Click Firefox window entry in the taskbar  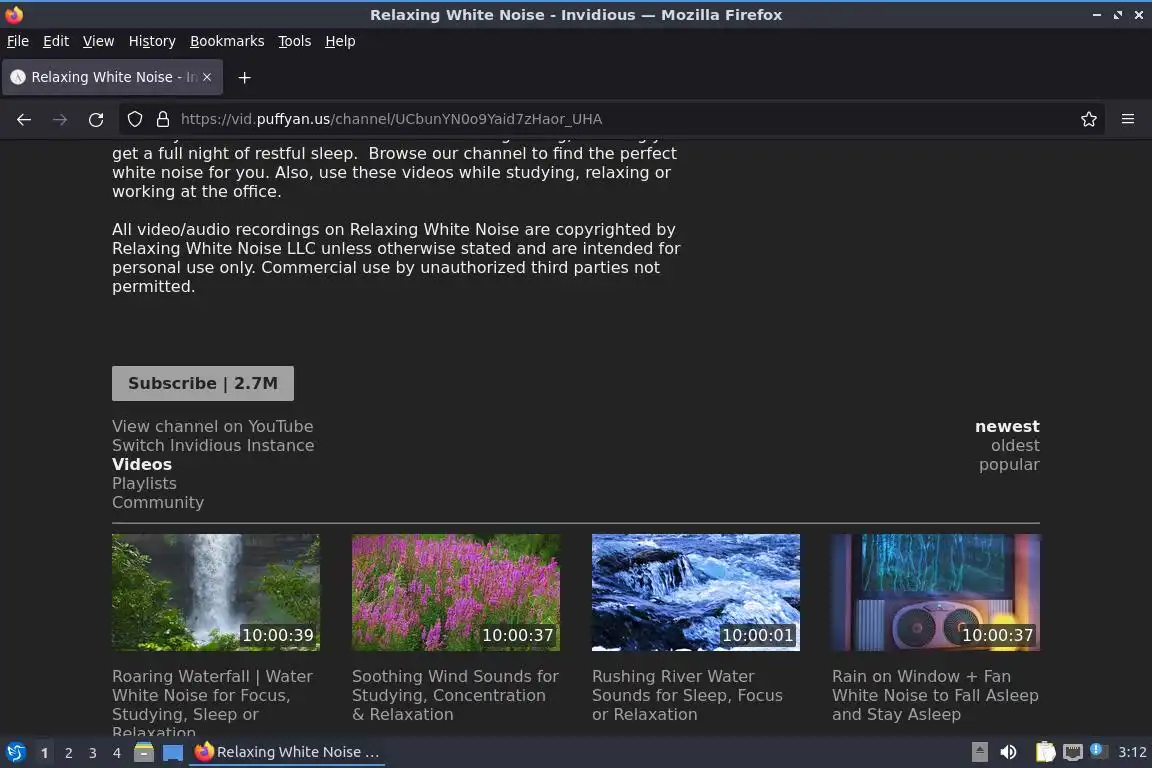pyautogui.click(x=287, y=752)
